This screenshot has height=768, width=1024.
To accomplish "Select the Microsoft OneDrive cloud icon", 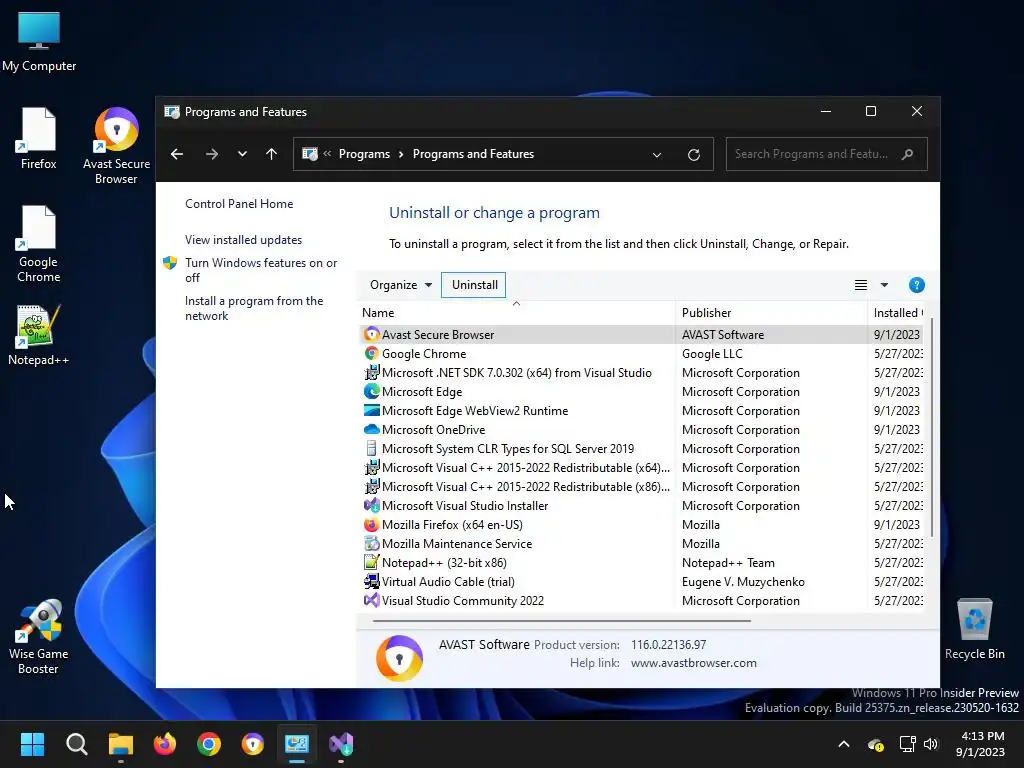I will [x=372, y=429].
